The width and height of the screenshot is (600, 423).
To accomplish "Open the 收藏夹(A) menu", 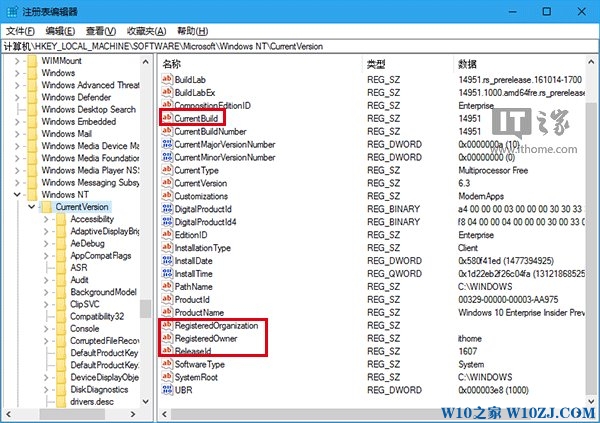I will pos(147,31).
